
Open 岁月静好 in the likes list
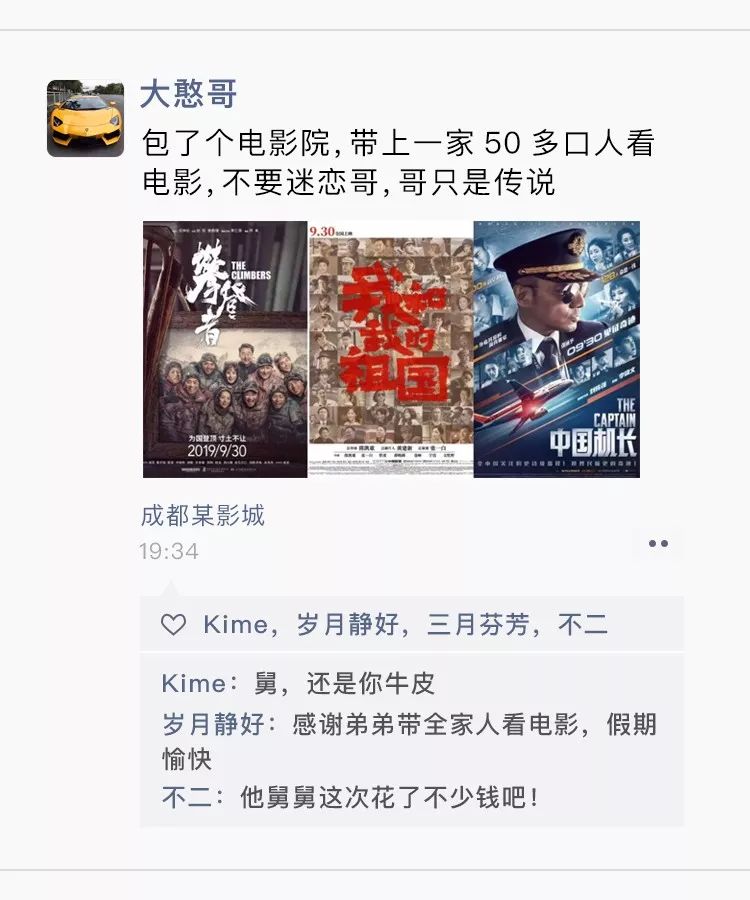pos(347,624)
